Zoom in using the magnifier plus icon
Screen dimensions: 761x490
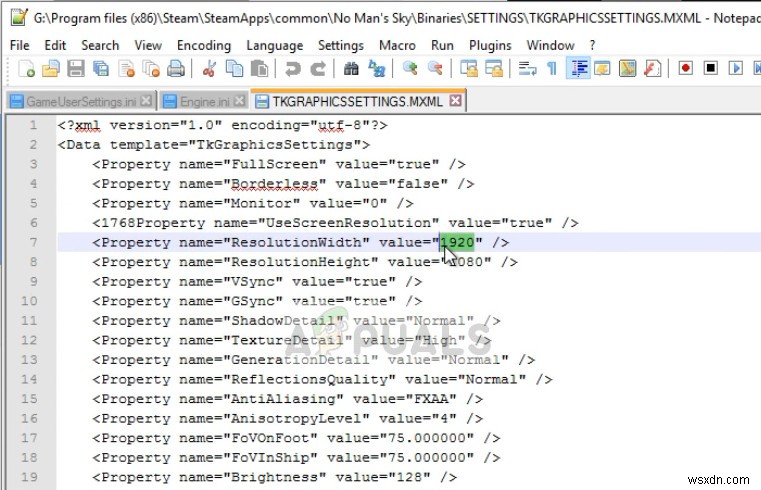click(410, 68)
